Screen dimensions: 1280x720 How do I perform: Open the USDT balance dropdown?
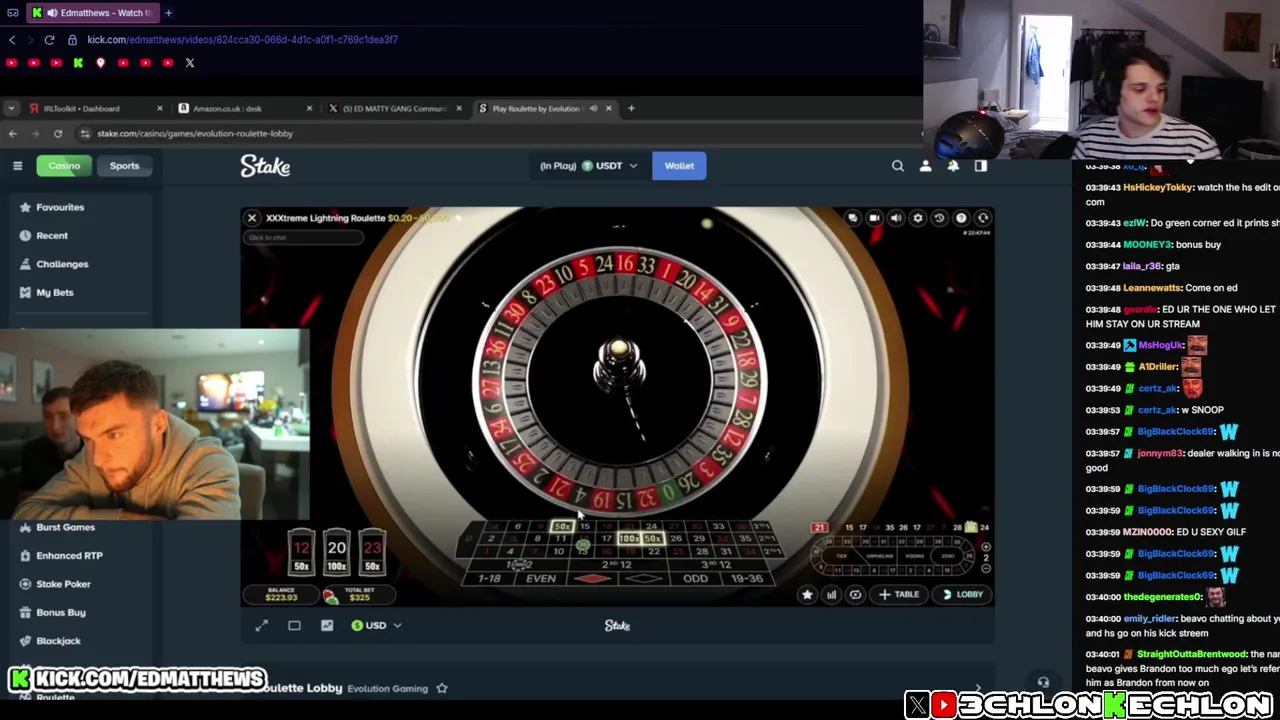[x=589, y=166]
